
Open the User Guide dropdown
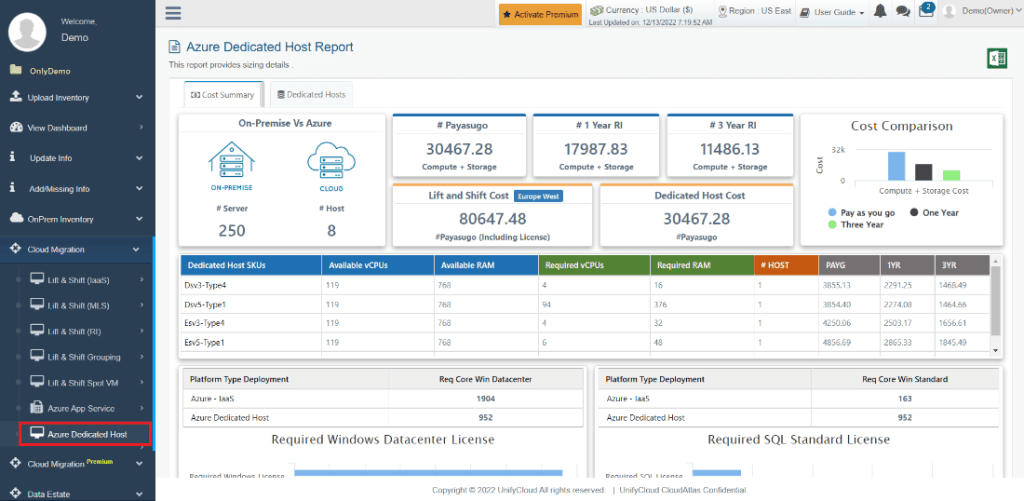[832, 12]
